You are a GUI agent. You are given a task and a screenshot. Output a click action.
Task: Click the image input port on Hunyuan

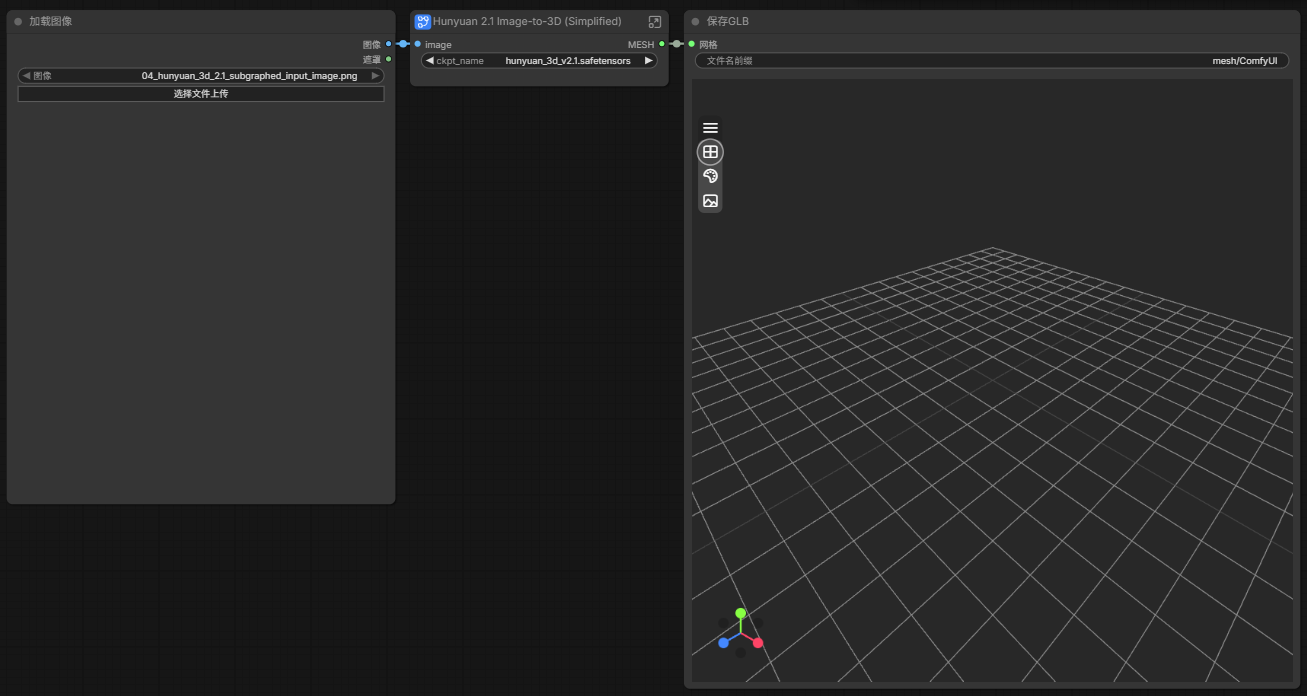pos(417,44)
